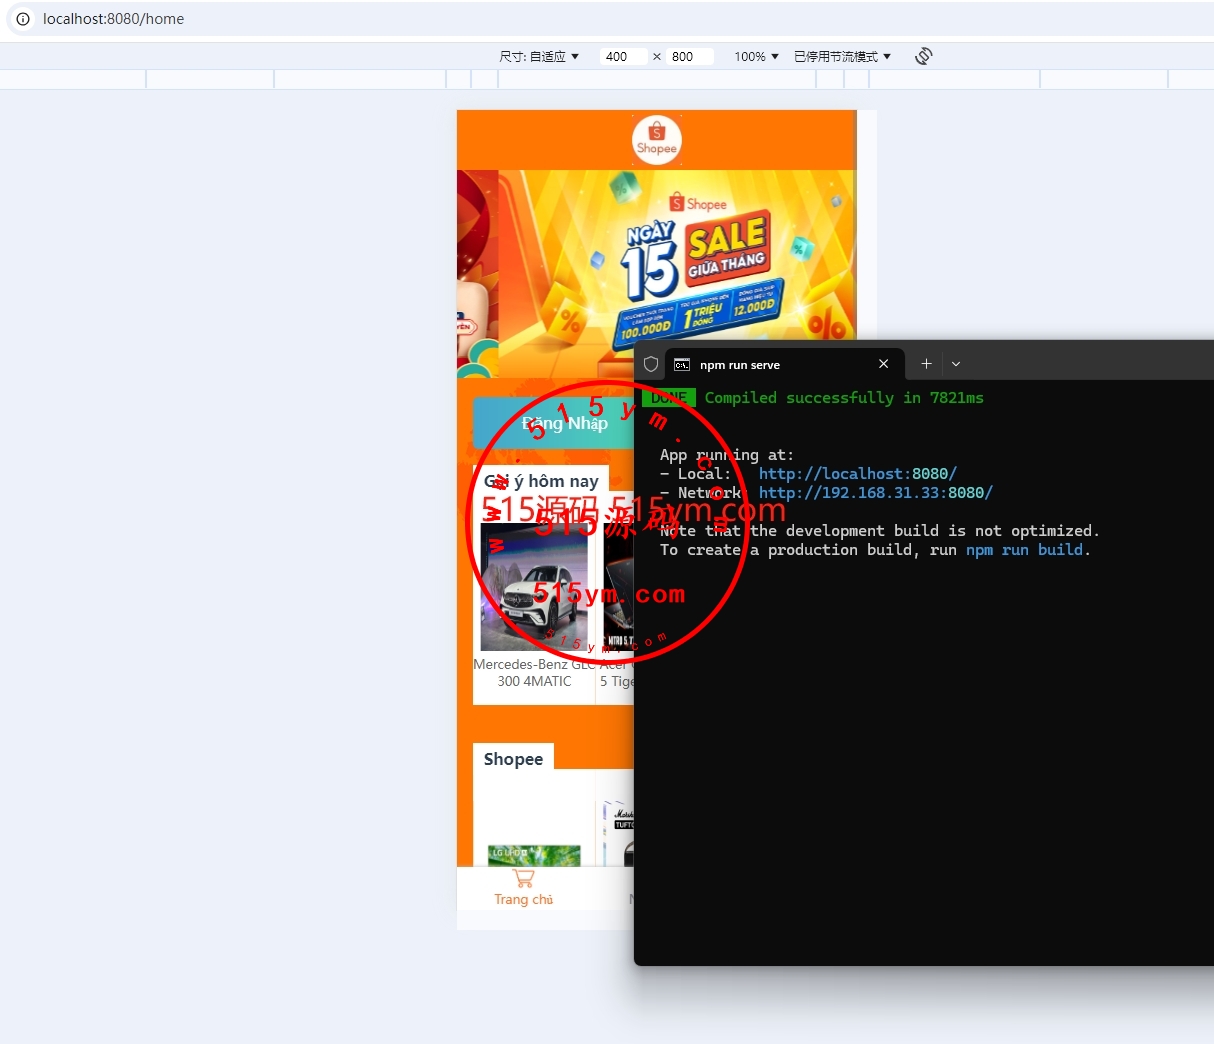This screenshot has height=1044, width=1214.
Task: Expand the terminal profile chevron dropdown
Action: tap(956, 364)
